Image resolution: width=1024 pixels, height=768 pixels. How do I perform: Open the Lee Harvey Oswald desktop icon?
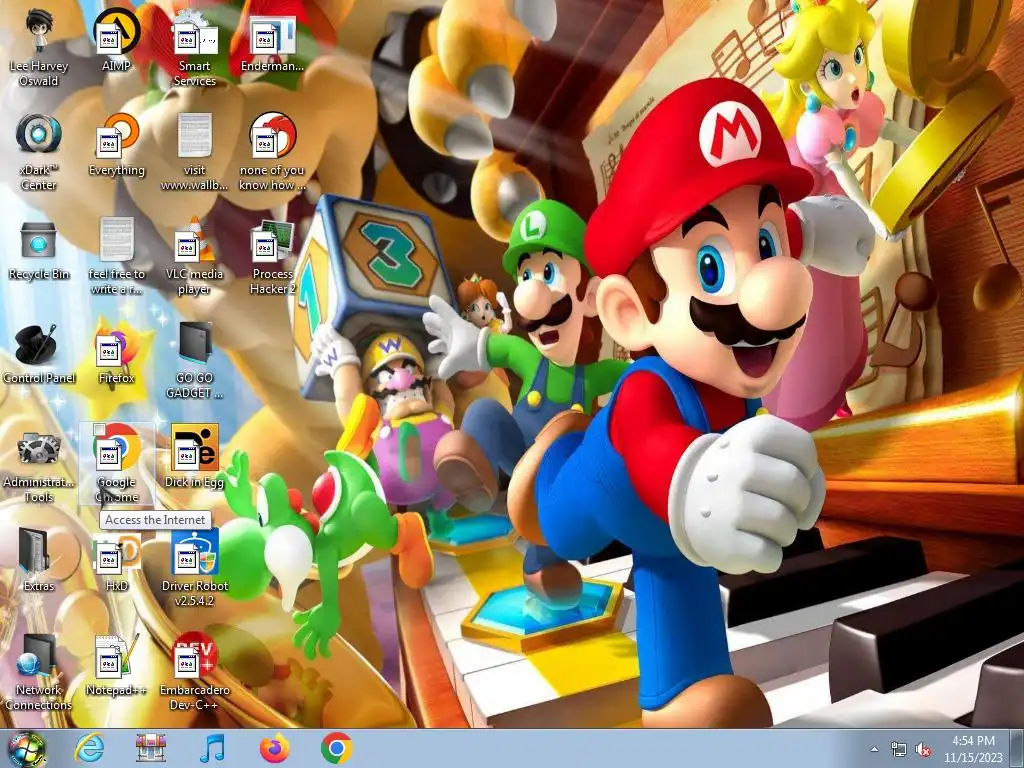pyautogui.click(x=39, y=48)
